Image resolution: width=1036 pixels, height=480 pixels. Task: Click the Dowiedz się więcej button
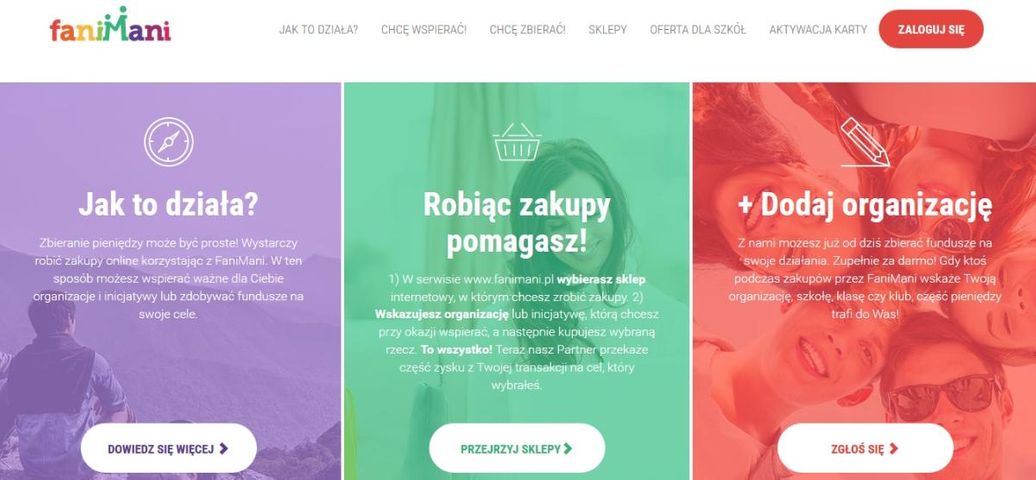coord(168,448)
